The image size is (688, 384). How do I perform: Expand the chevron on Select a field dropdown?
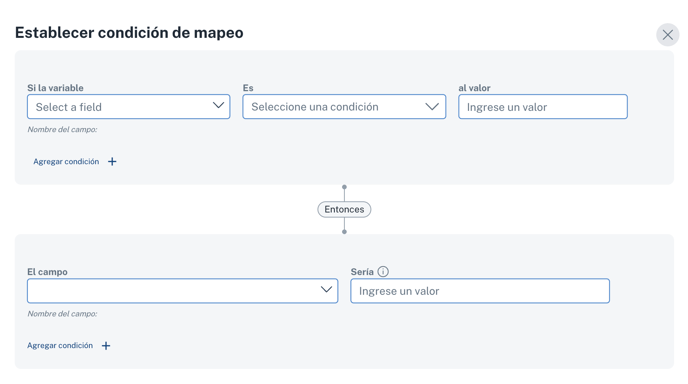point(218,106)
